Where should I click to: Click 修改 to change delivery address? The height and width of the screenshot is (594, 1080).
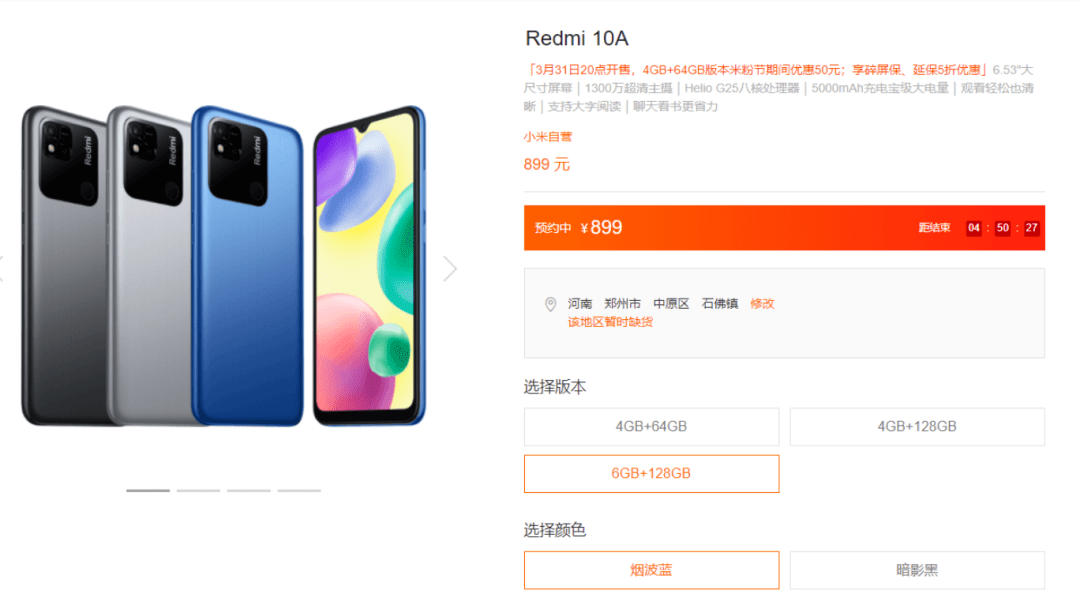[x=762, y=303]
